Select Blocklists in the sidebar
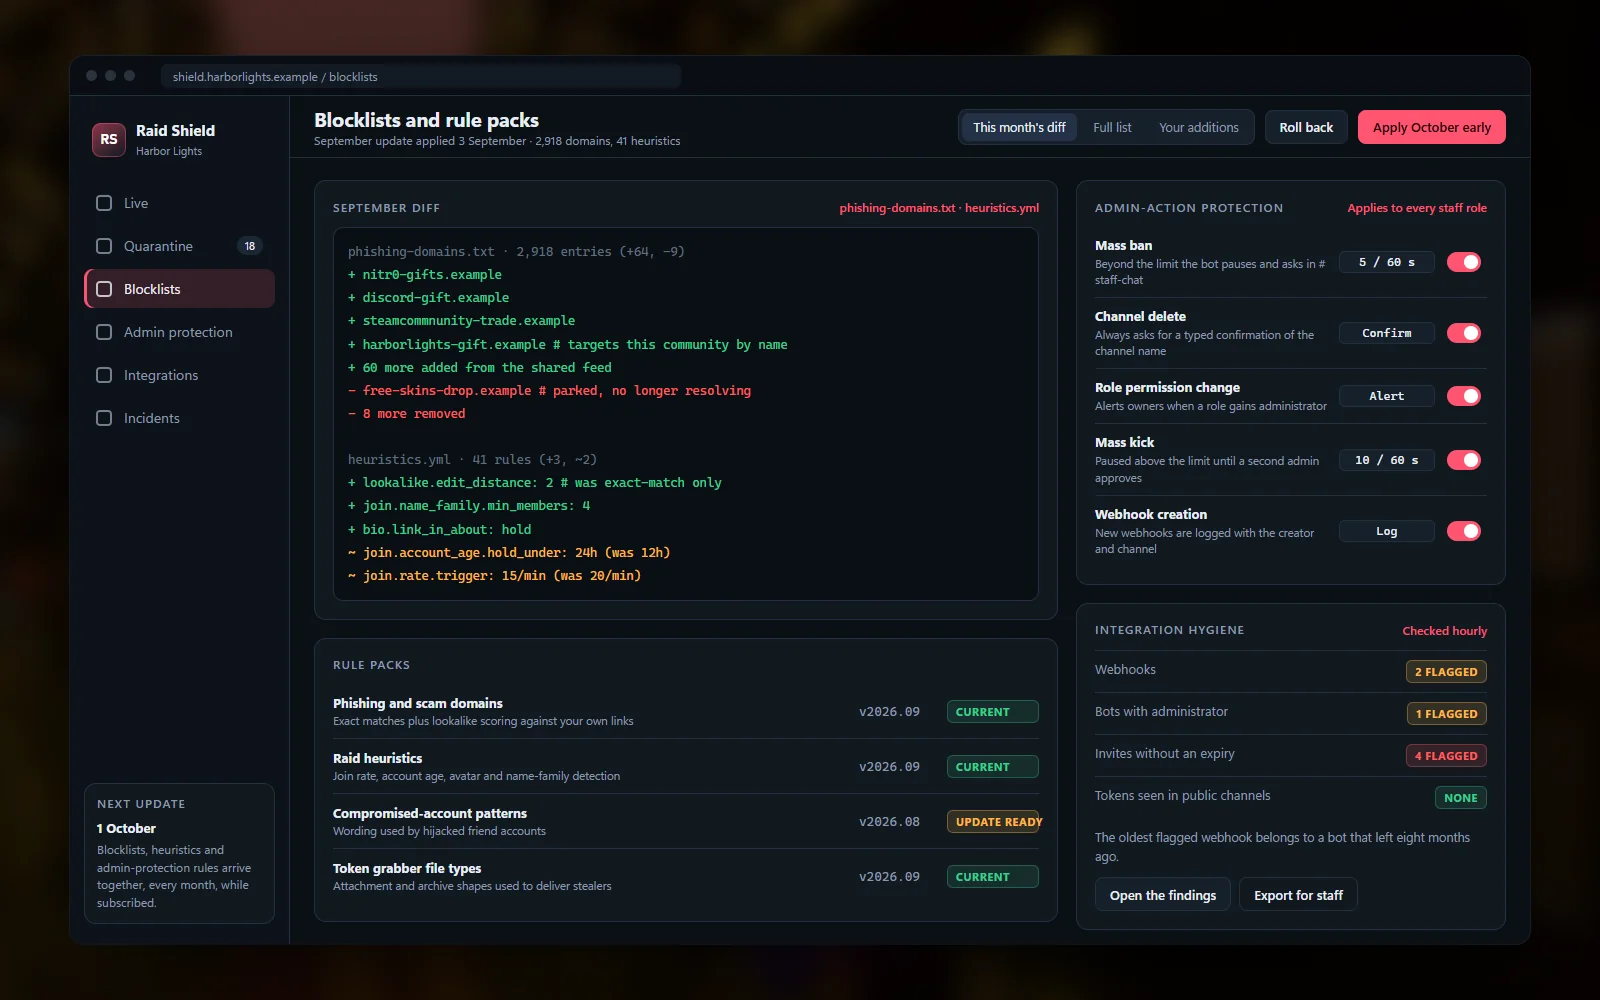 click(180, 289)
